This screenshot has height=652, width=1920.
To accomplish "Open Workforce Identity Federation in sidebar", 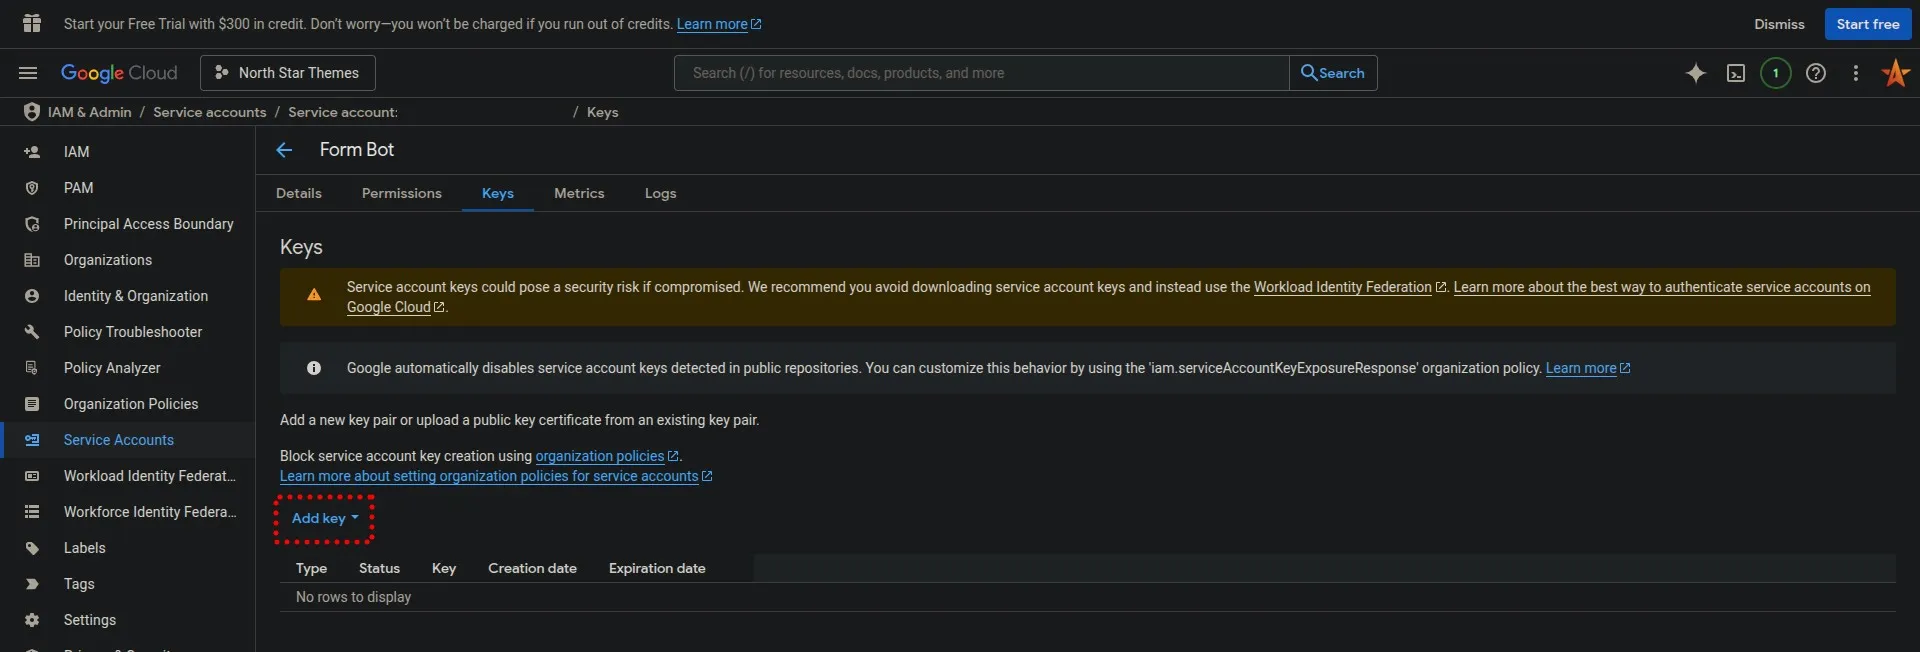I will point(150,512).
